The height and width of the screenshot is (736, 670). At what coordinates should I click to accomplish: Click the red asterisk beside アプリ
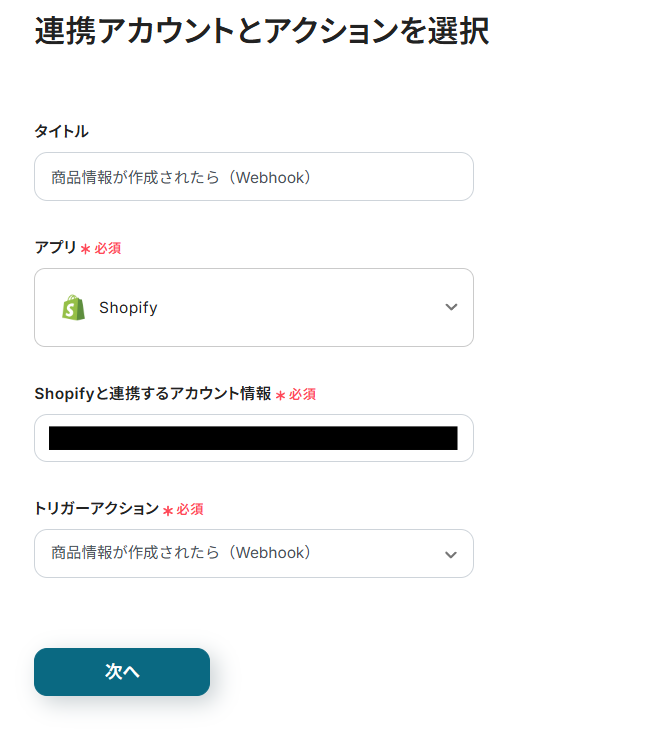click(x=85, y=249)
